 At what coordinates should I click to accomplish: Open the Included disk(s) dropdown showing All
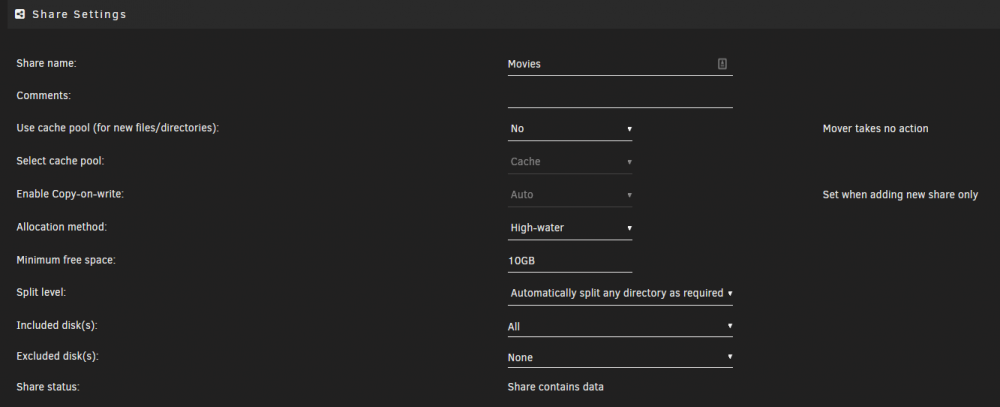620,327
